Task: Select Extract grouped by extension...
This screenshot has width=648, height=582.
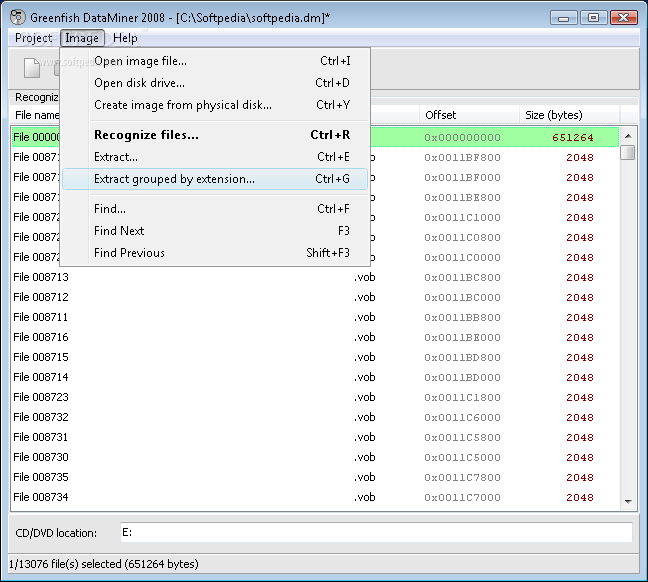Action: click(215, 179)
